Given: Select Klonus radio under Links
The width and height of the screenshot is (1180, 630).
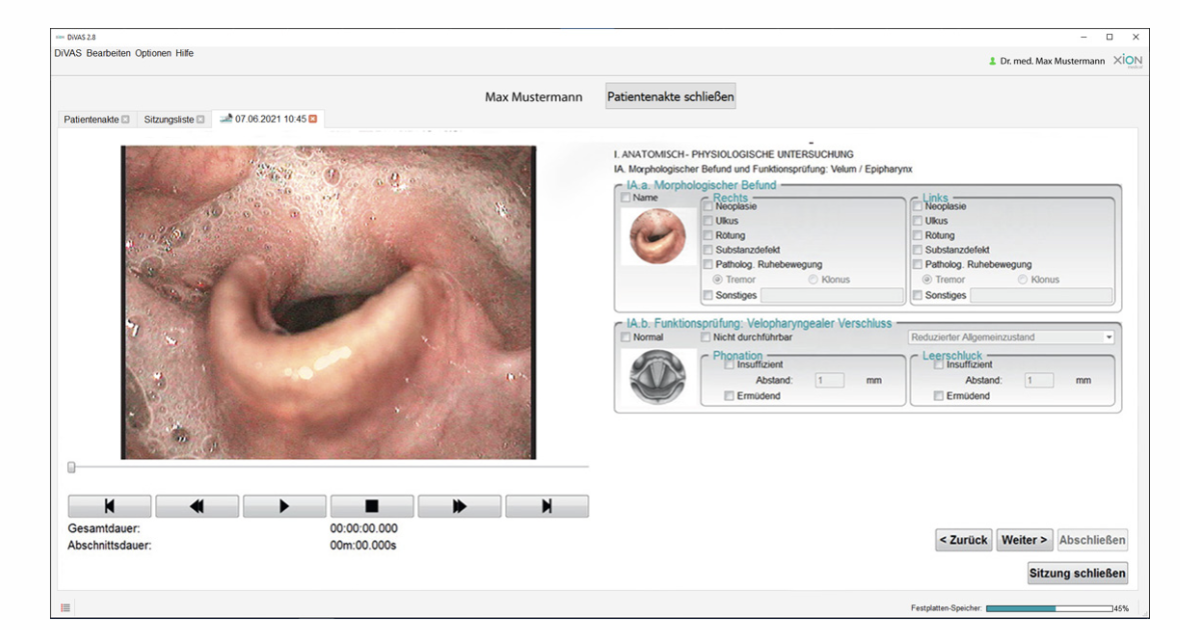Looking at the screenshot, I should pos(1022,280).
